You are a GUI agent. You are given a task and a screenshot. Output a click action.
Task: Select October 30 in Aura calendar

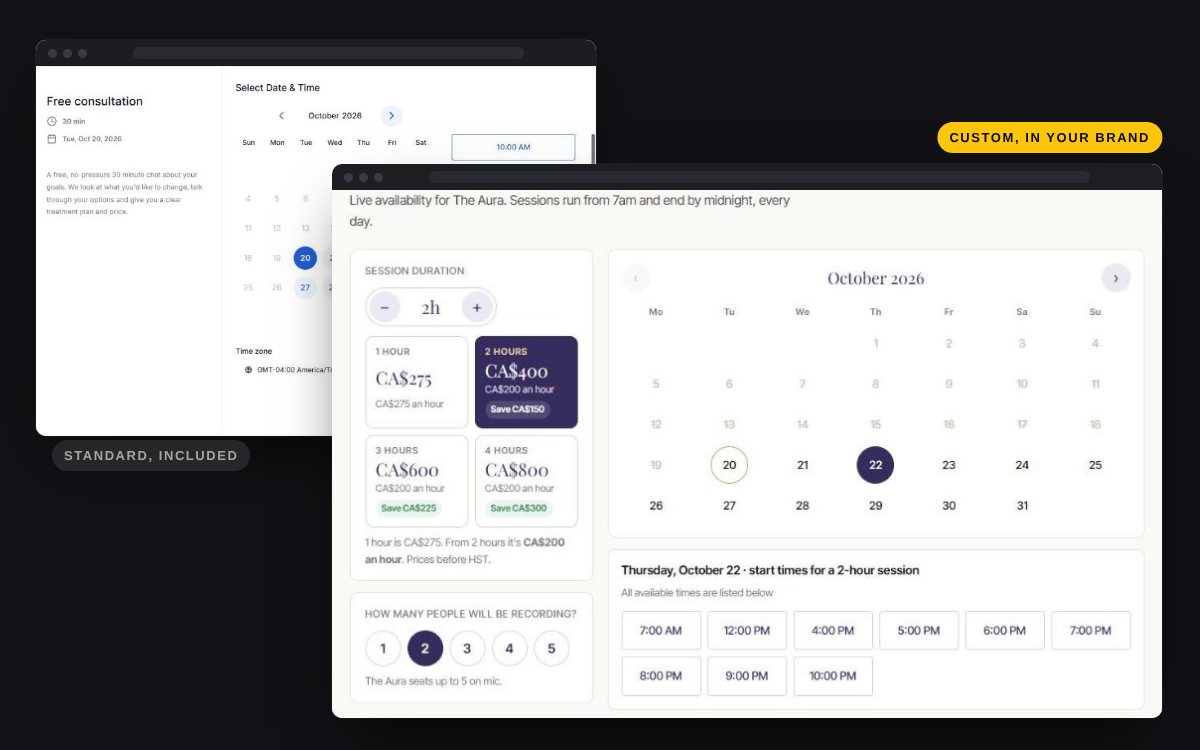click(949, 506)
